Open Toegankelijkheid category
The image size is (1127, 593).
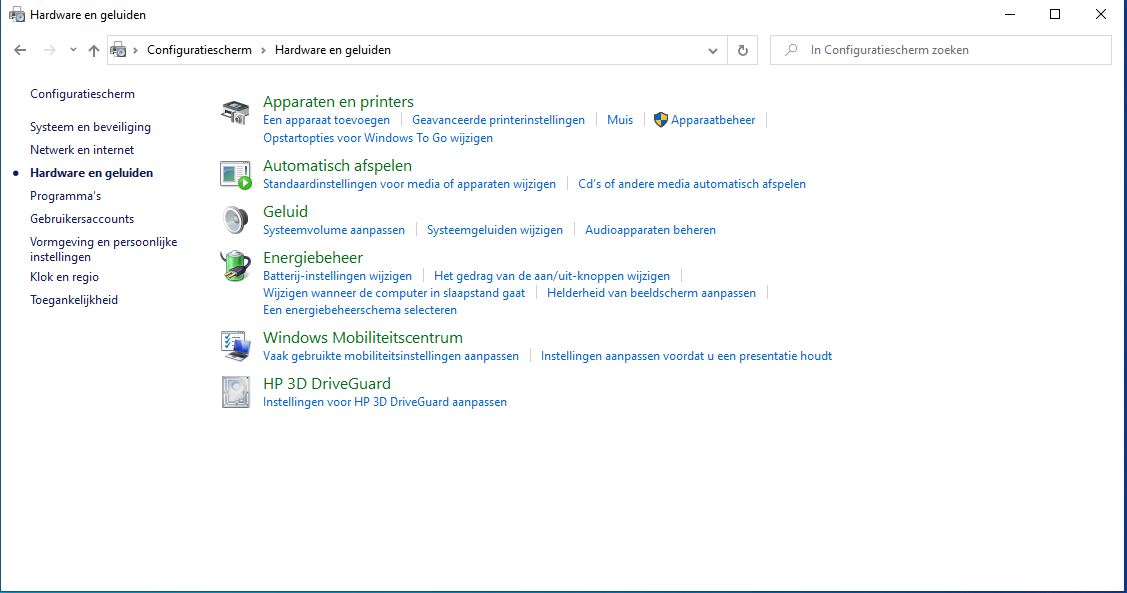pos(74,300)
